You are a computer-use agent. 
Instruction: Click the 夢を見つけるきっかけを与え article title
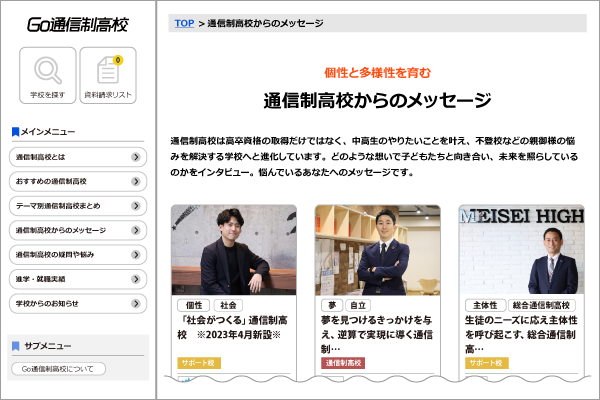click(x=377, y=334)
